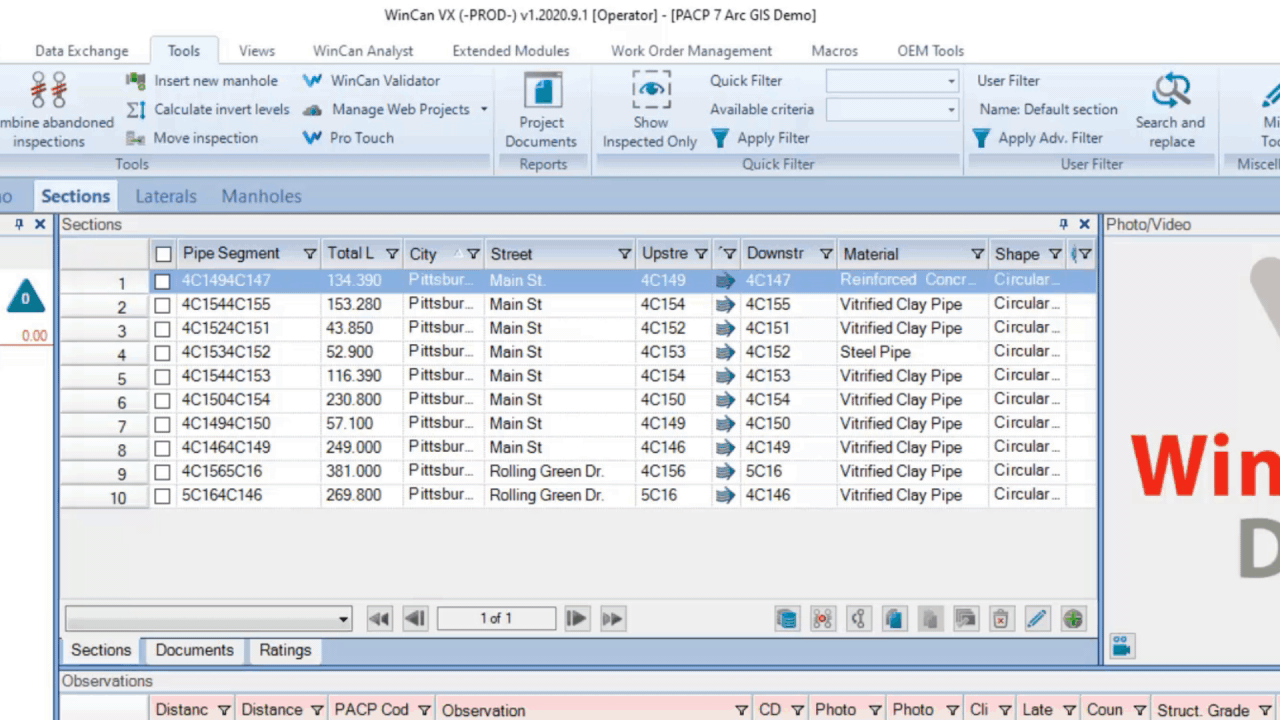Click the blue database stack icon

tap(787, 619)
